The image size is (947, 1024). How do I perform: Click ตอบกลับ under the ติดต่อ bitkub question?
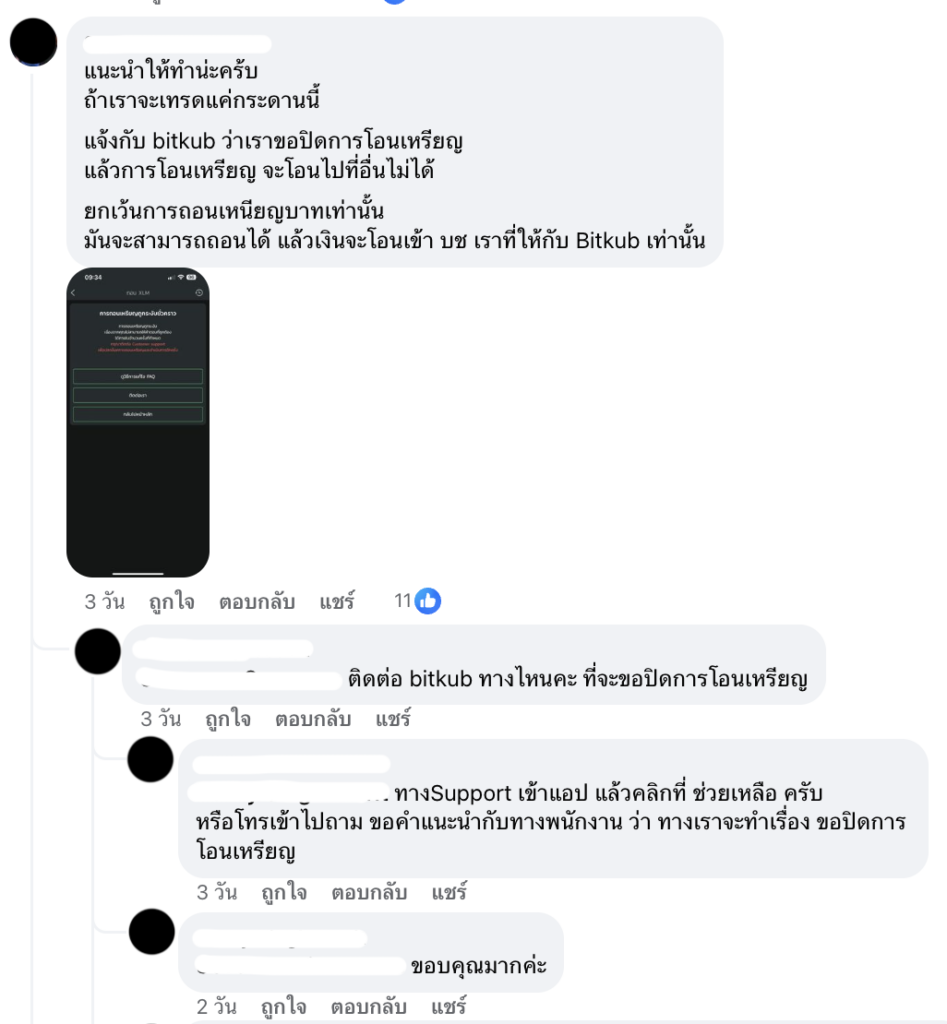click(313, 719)
